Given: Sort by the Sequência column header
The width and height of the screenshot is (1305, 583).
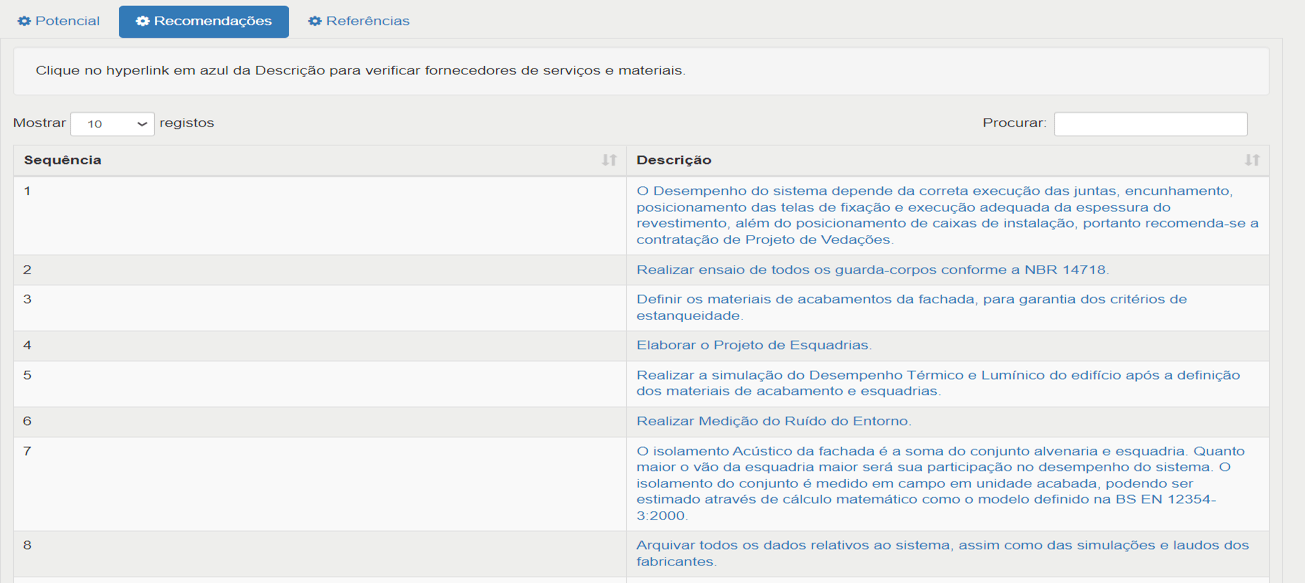Looking at the screenshot, I should [x=320, y=160].
